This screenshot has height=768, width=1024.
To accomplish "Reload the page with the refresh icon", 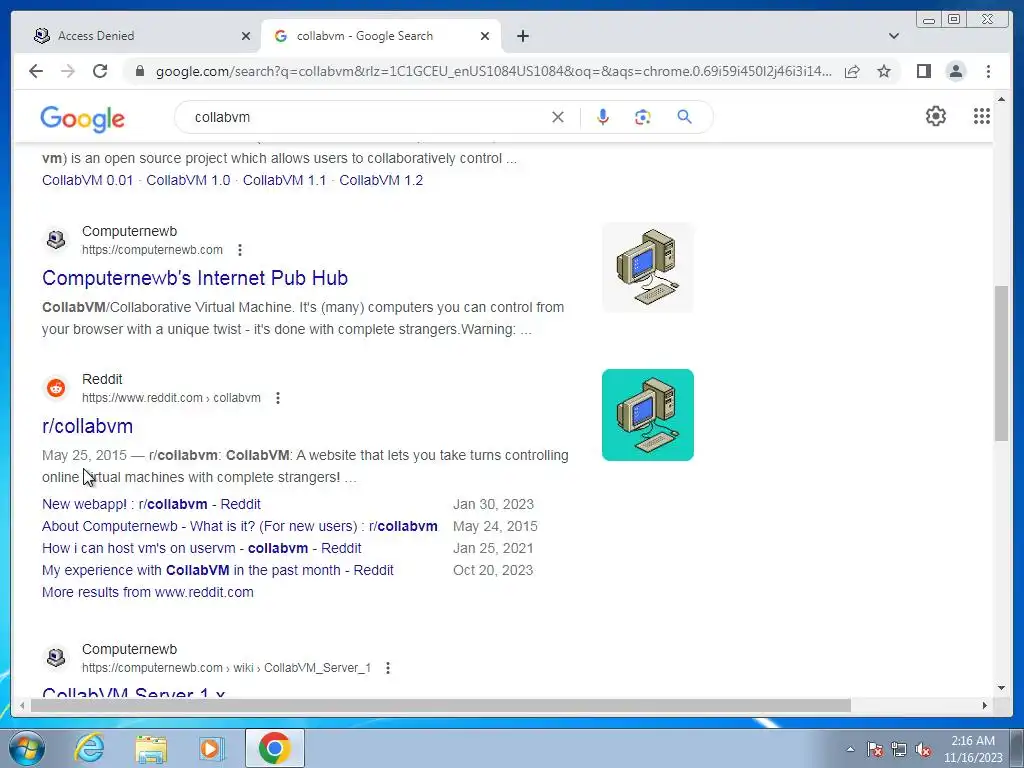I will (x=100, y=71).
